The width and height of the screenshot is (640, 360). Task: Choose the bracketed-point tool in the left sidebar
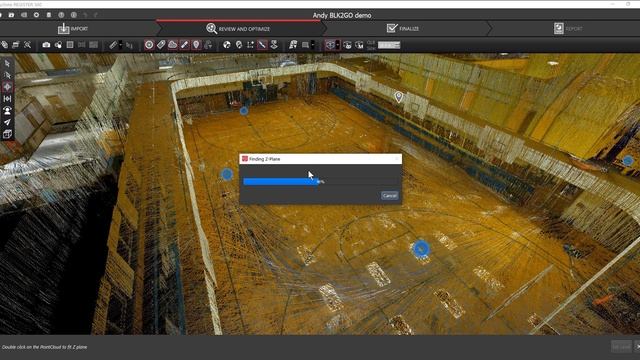click(7, 99)
